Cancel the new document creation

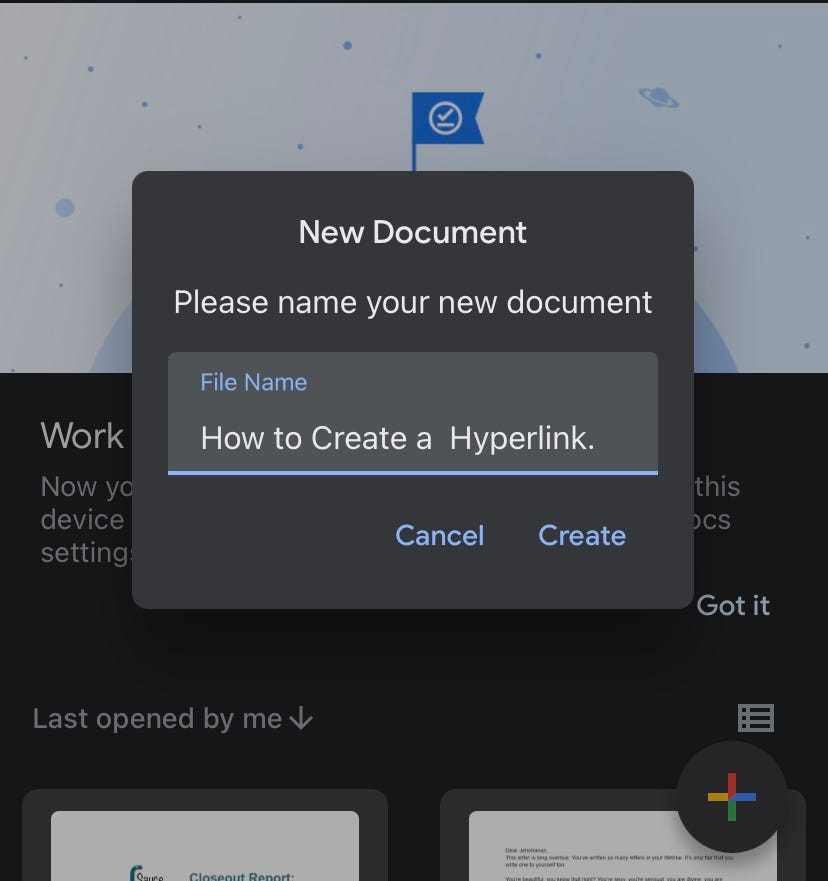coord(439,536)
